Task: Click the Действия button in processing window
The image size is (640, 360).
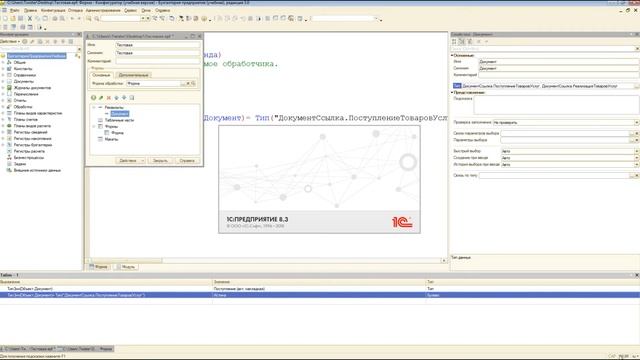Action: (x=130, y=161)
